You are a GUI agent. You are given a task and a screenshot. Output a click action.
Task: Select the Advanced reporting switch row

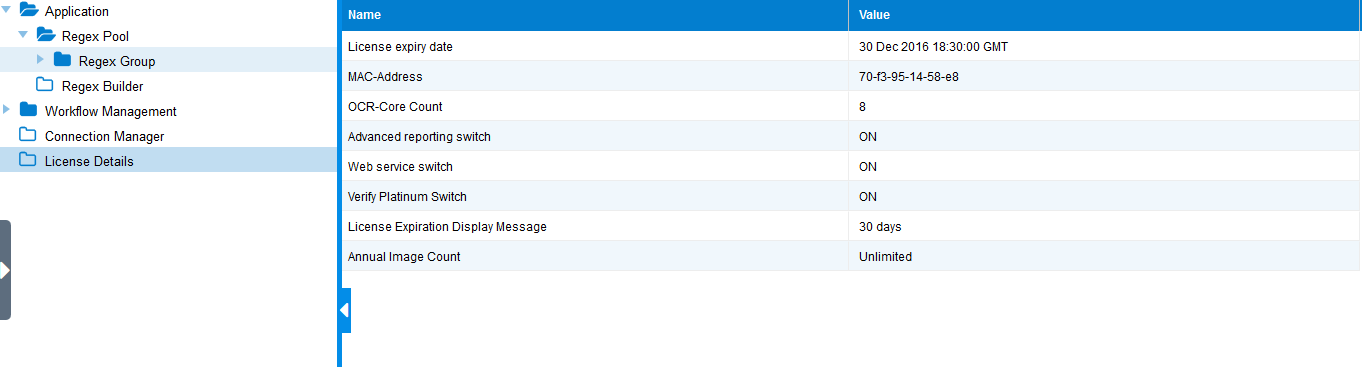coord(851,136)
